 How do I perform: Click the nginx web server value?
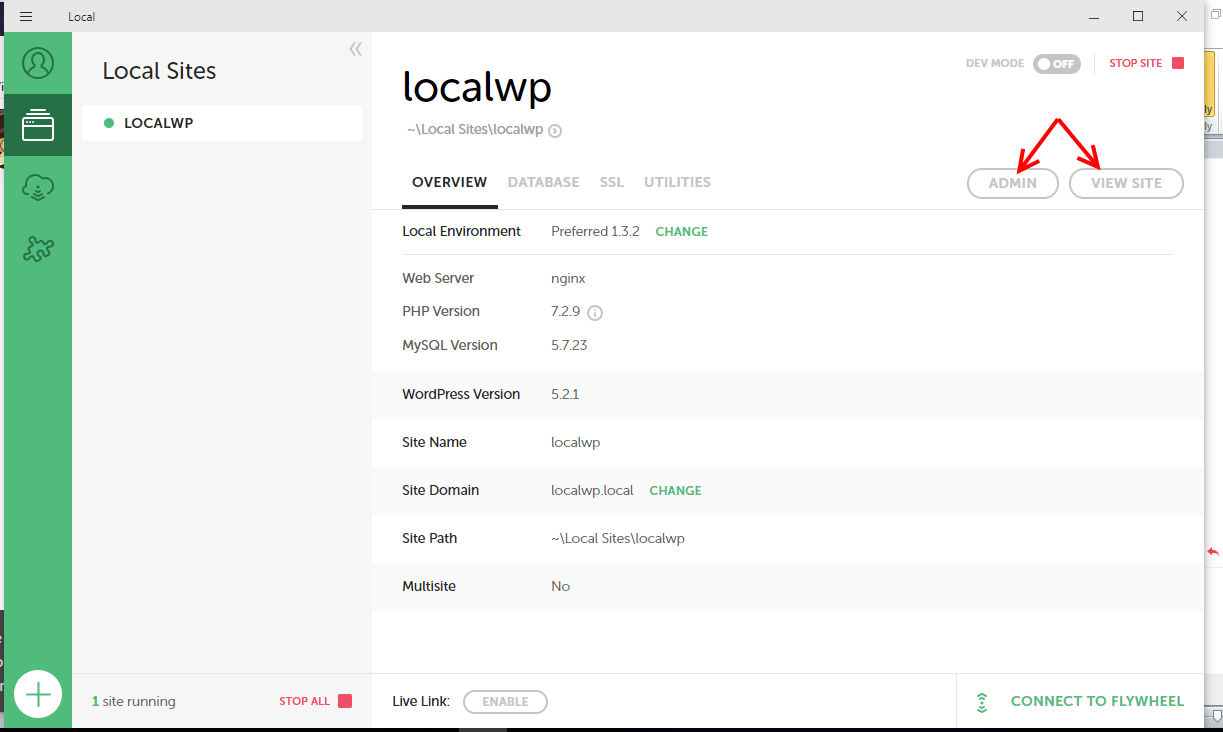[568, 279]
